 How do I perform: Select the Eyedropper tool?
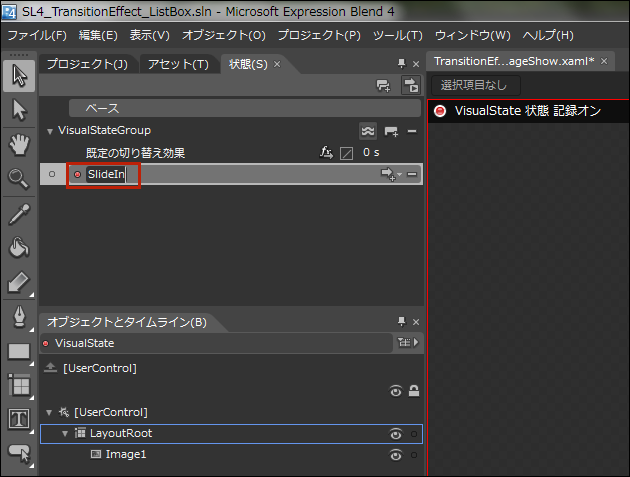pyautogui.click(x=19, y=214)
